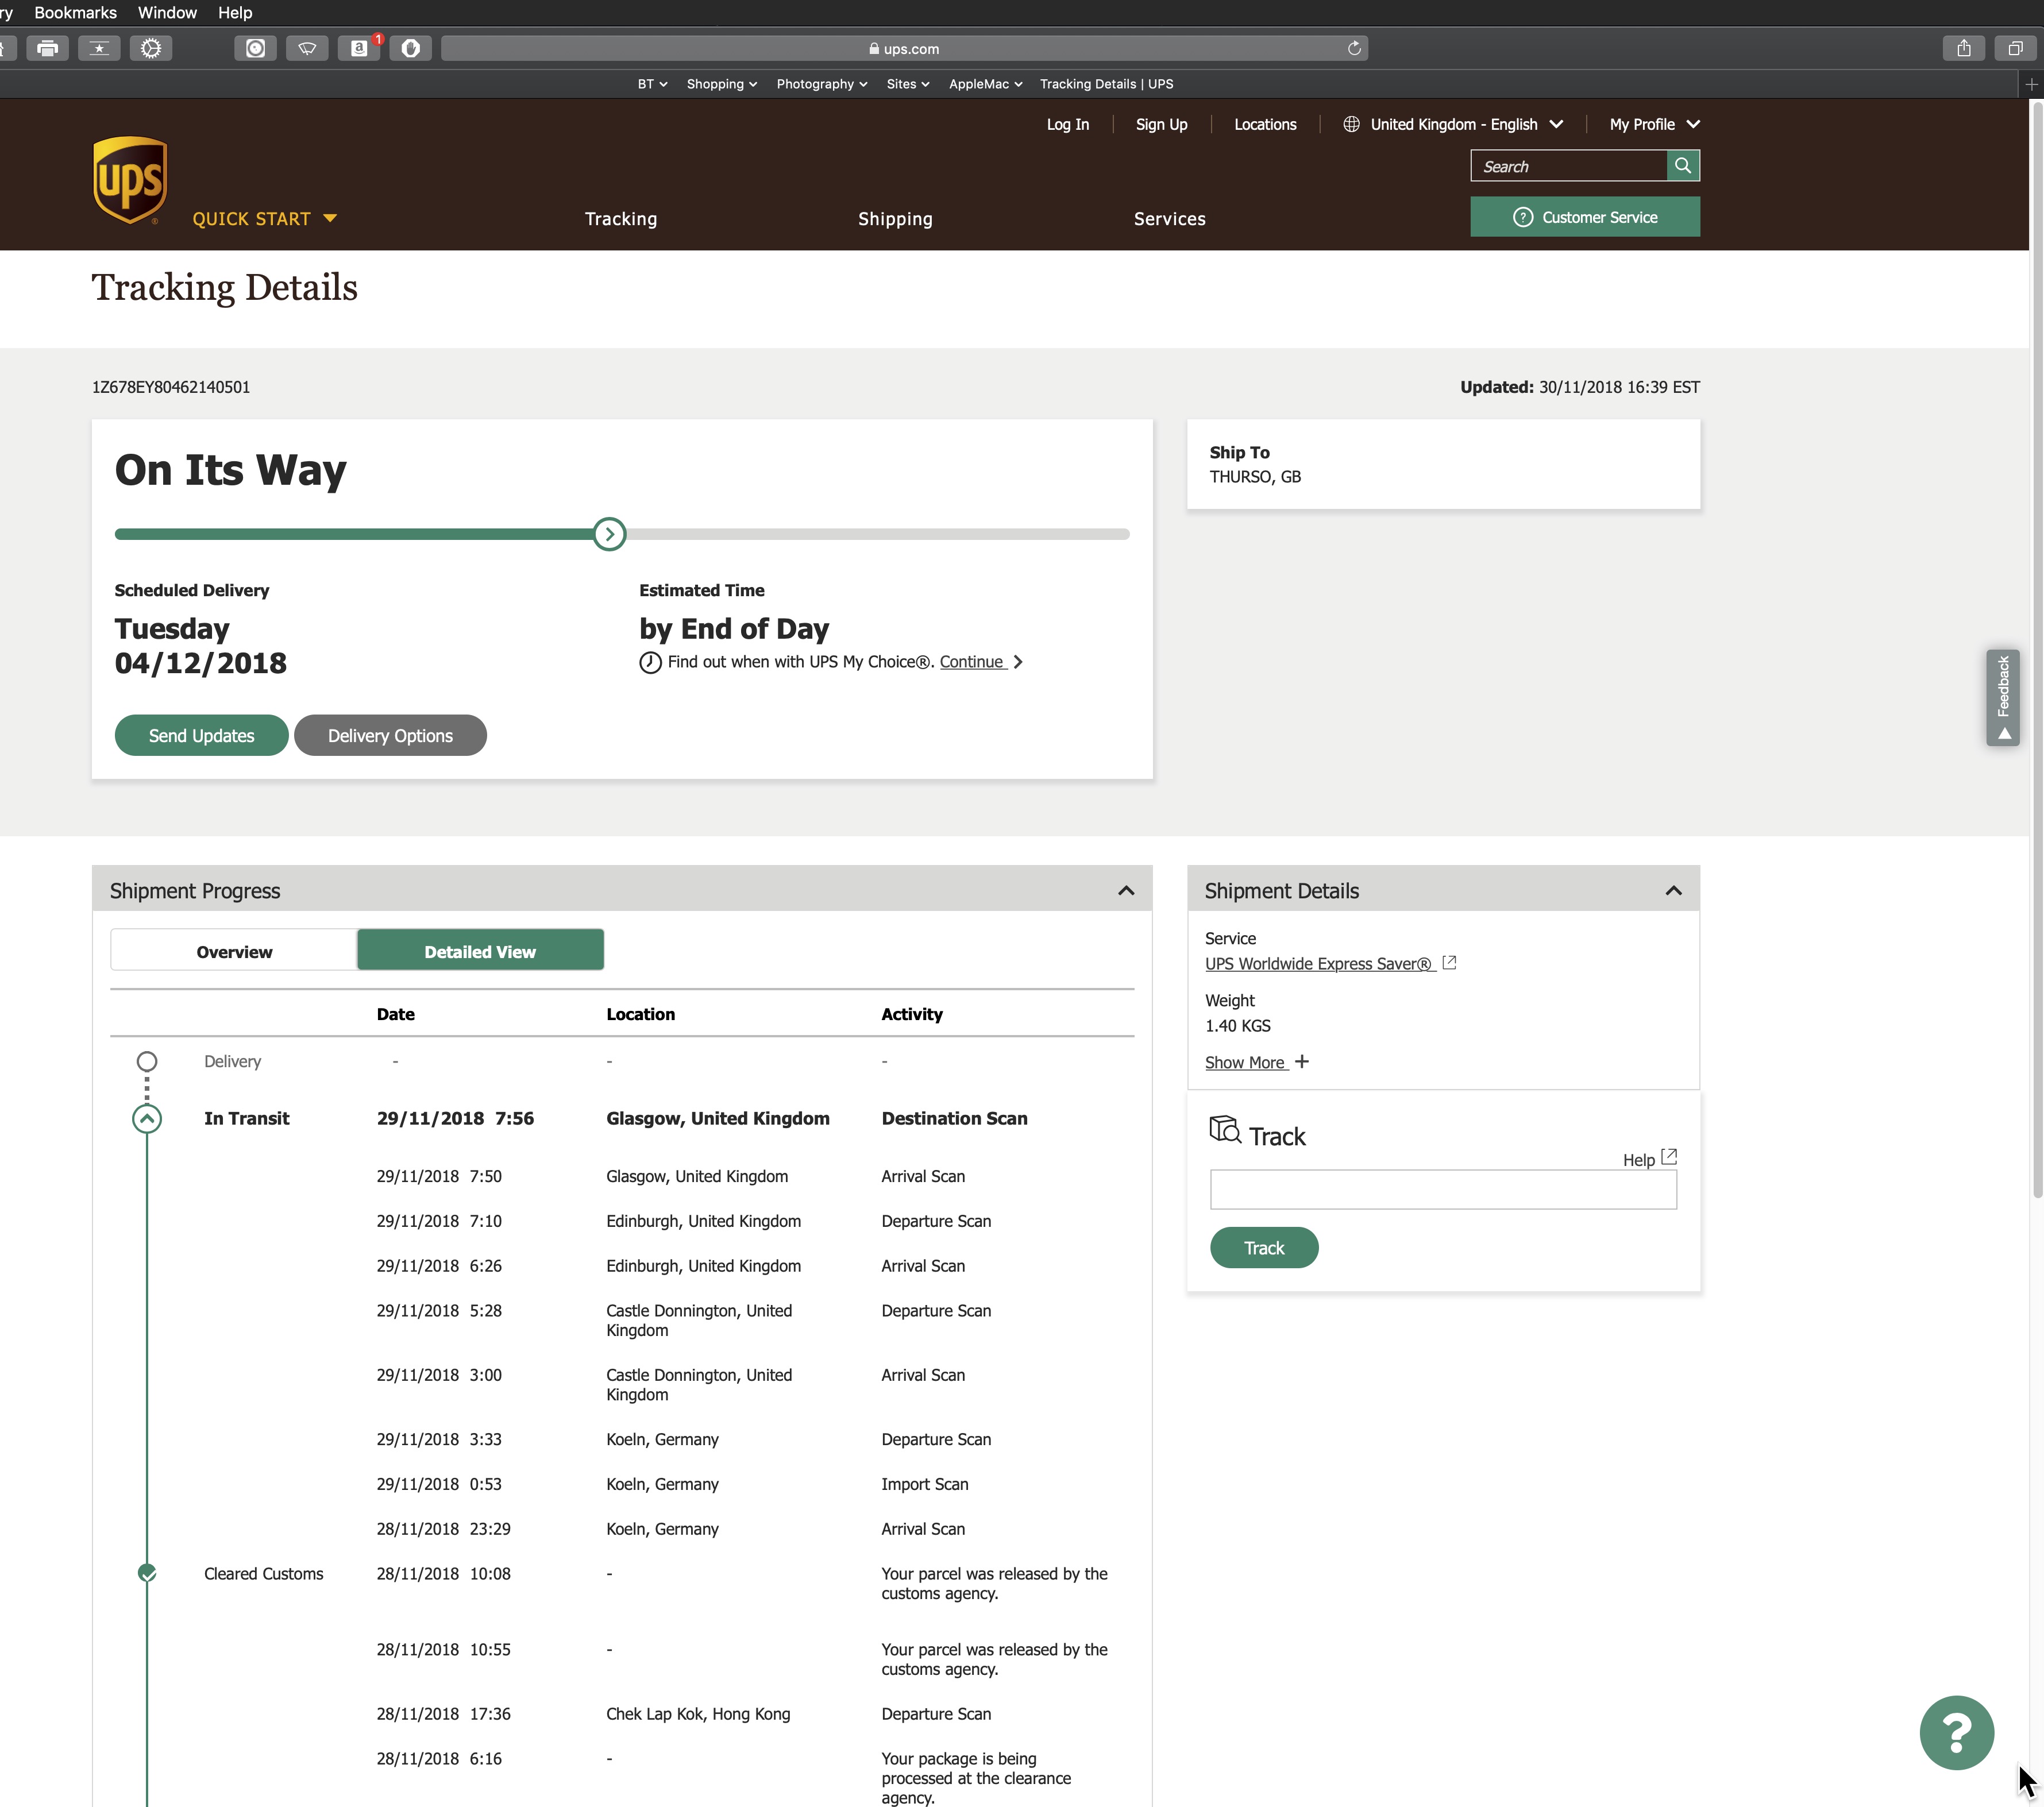The height and width of the screenshot is (1807, 2044).
Task: Show all tabs overview icon
Action: pyautogui.click(x=2016, y=48)
